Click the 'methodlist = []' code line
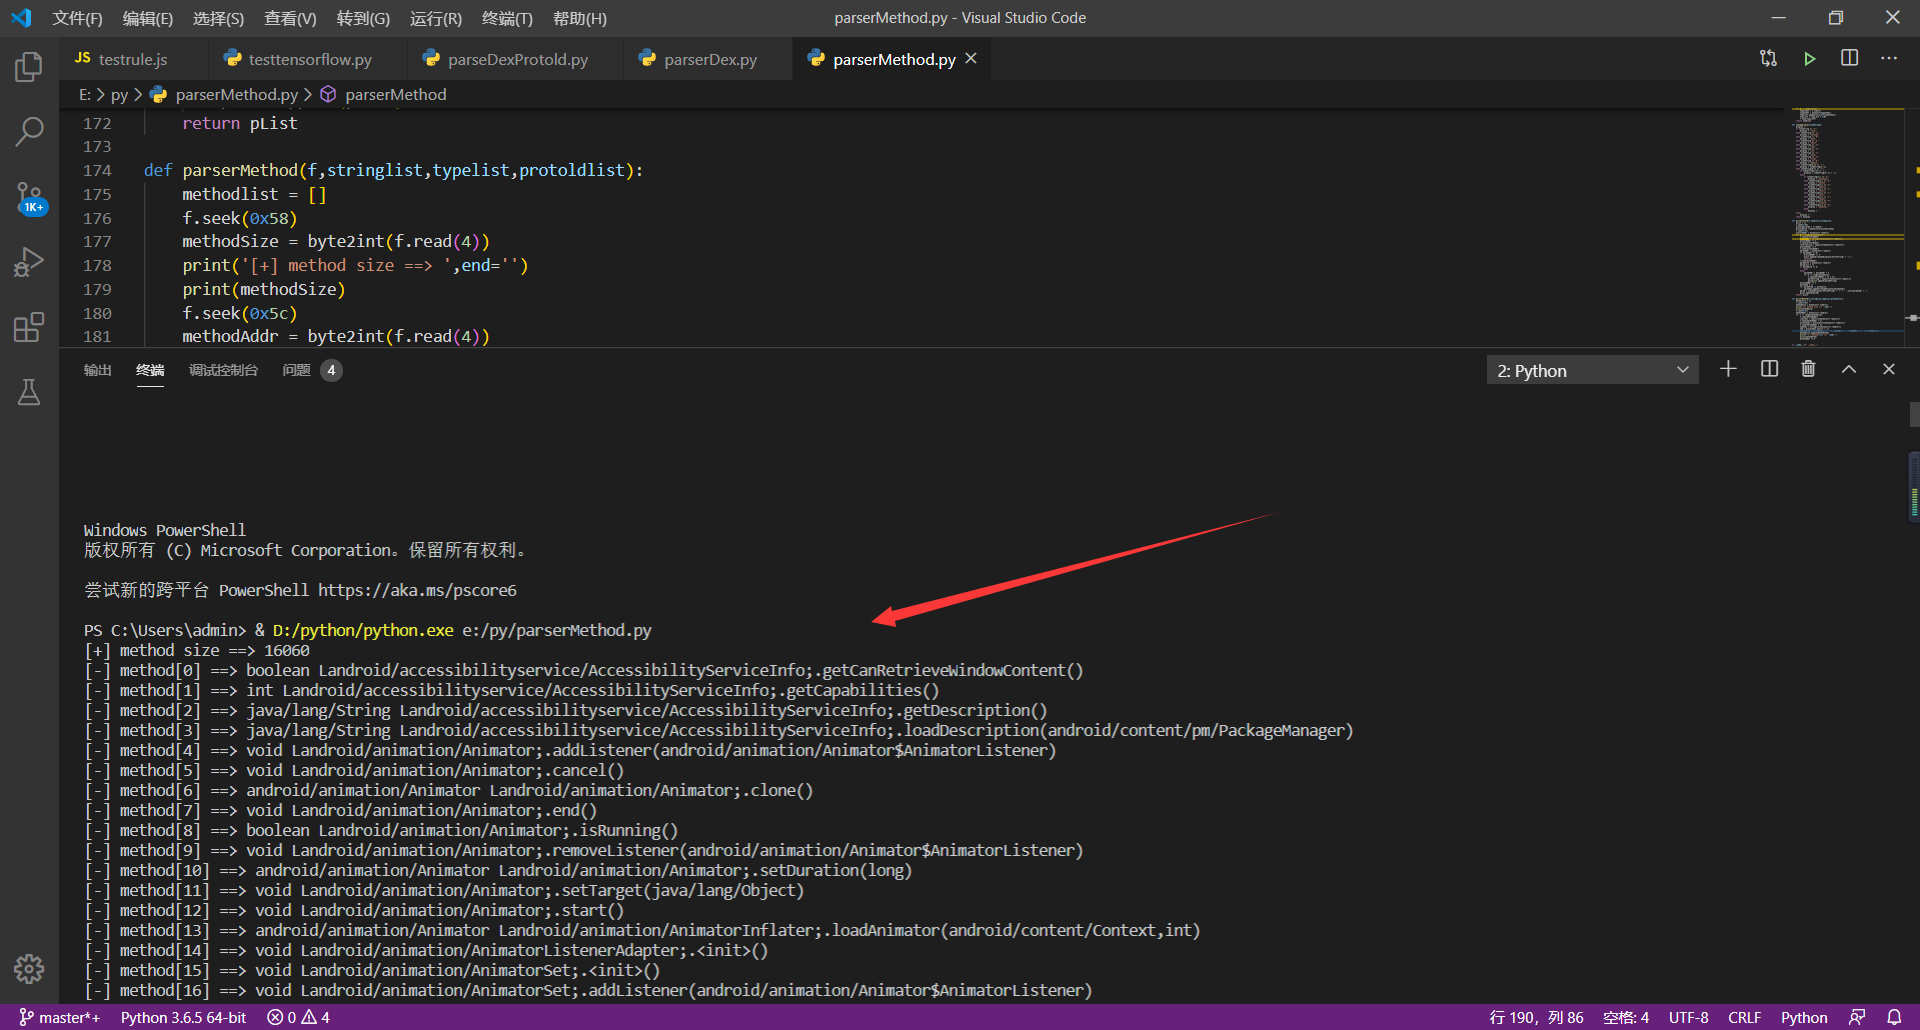Viewport: 1920px width, 1030px height. (254, 194)
